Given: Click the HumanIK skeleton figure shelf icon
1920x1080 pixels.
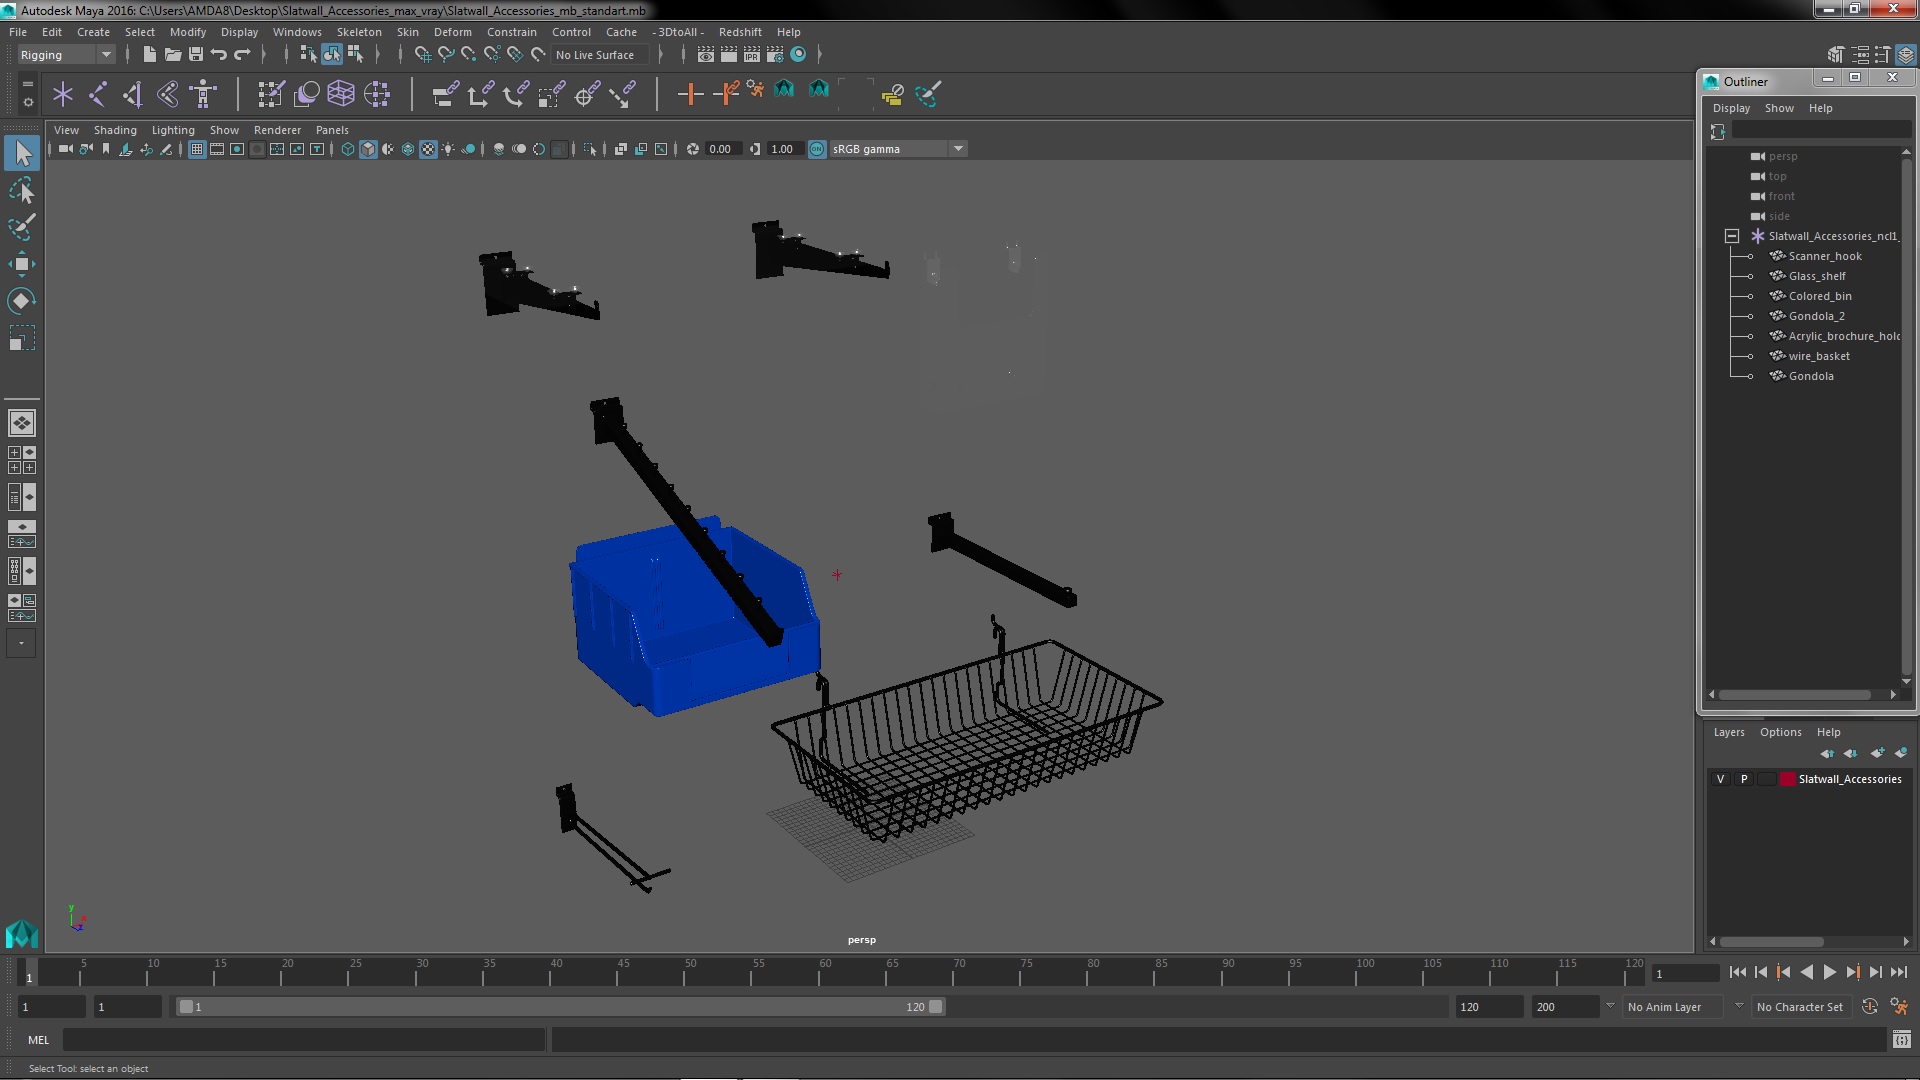Looking at the screenshot, I should coord(203,94).
